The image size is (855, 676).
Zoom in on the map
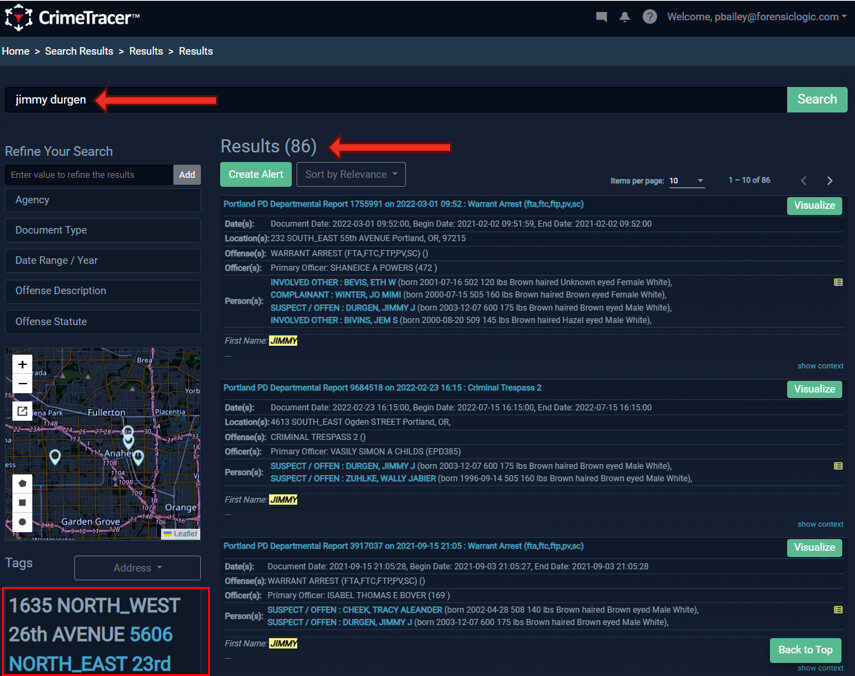pyautogui.click(x=22, y=365)
